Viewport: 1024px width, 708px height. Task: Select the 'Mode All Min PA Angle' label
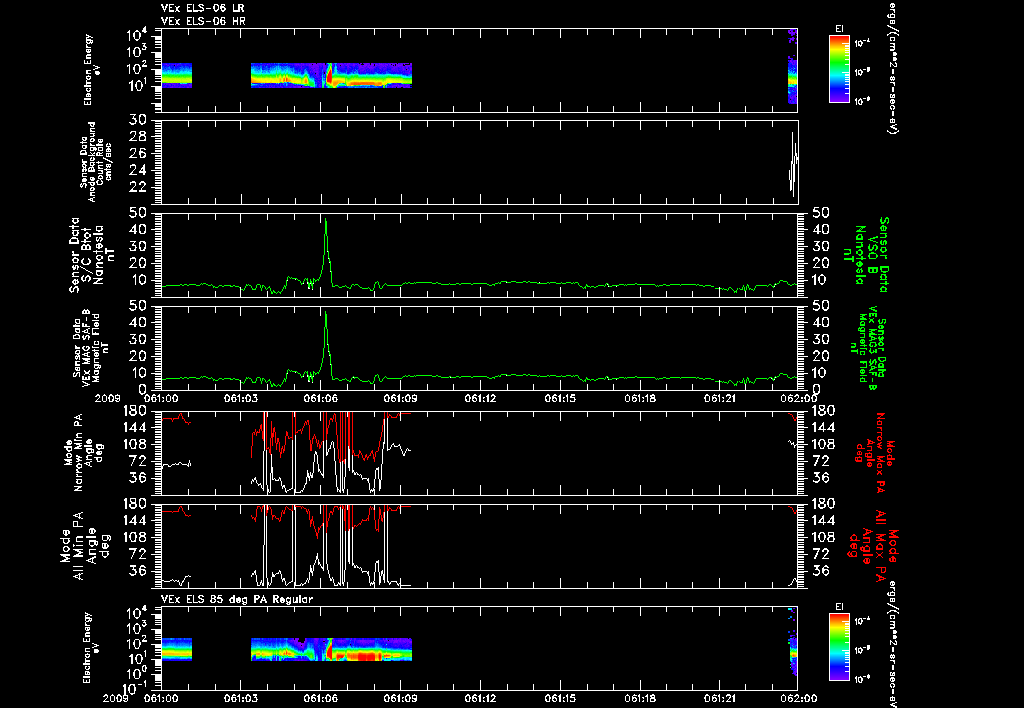click(86, 545)
